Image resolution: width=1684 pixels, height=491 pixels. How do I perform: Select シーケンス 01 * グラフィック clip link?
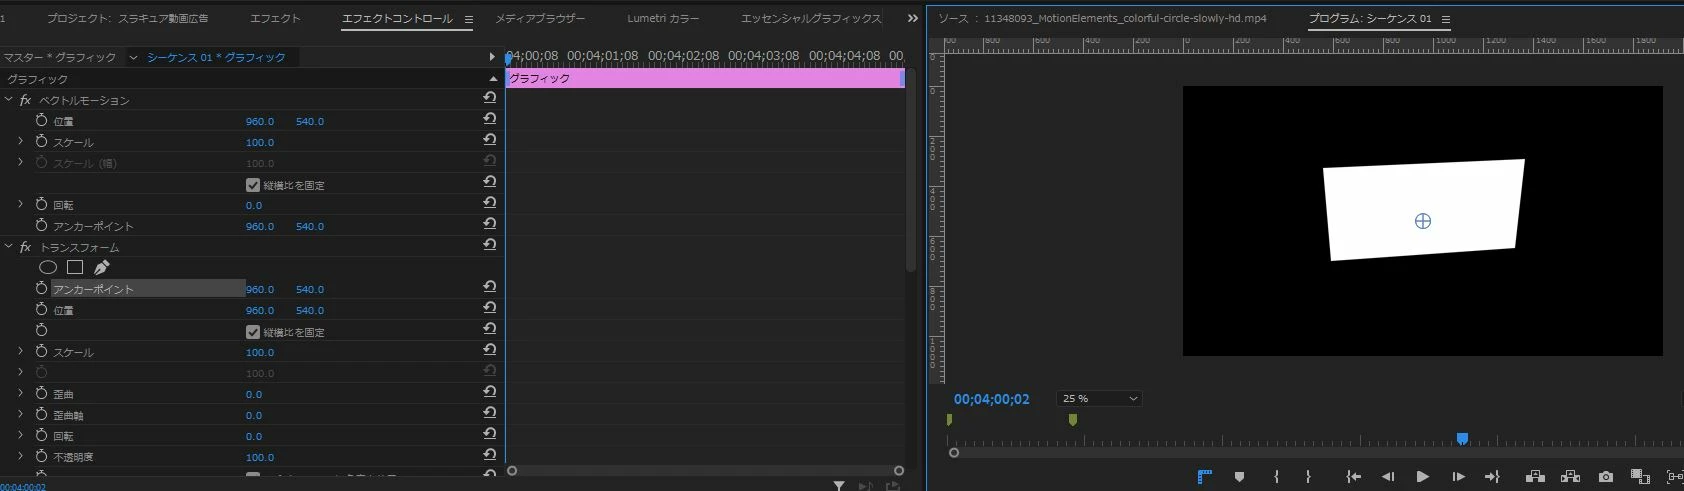[216, 57]
